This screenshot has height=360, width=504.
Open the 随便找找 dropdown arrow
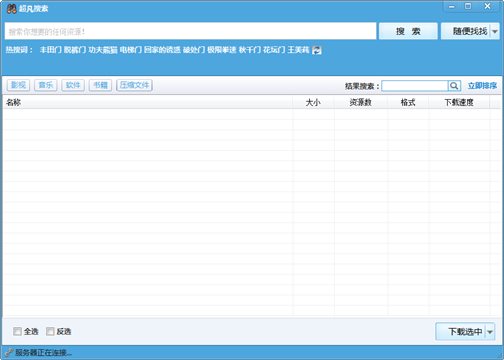pos(495,31)
